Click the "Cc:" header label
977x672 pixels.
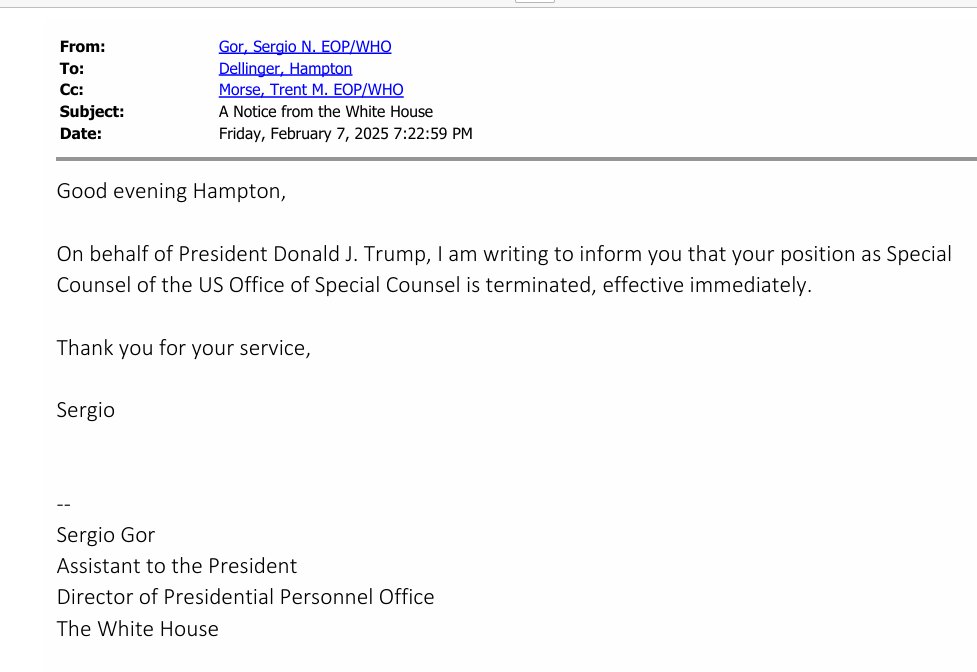tap(72, 90)
